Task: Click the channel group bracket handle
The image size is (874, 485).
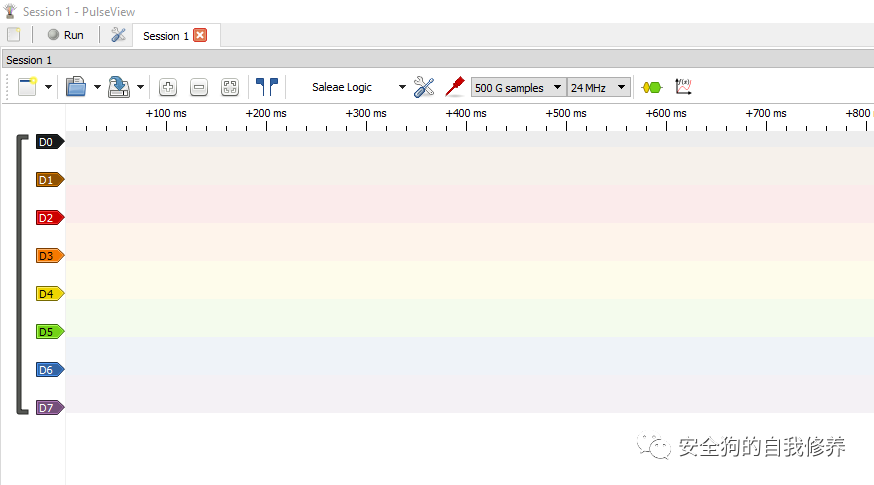Action: 21,274
